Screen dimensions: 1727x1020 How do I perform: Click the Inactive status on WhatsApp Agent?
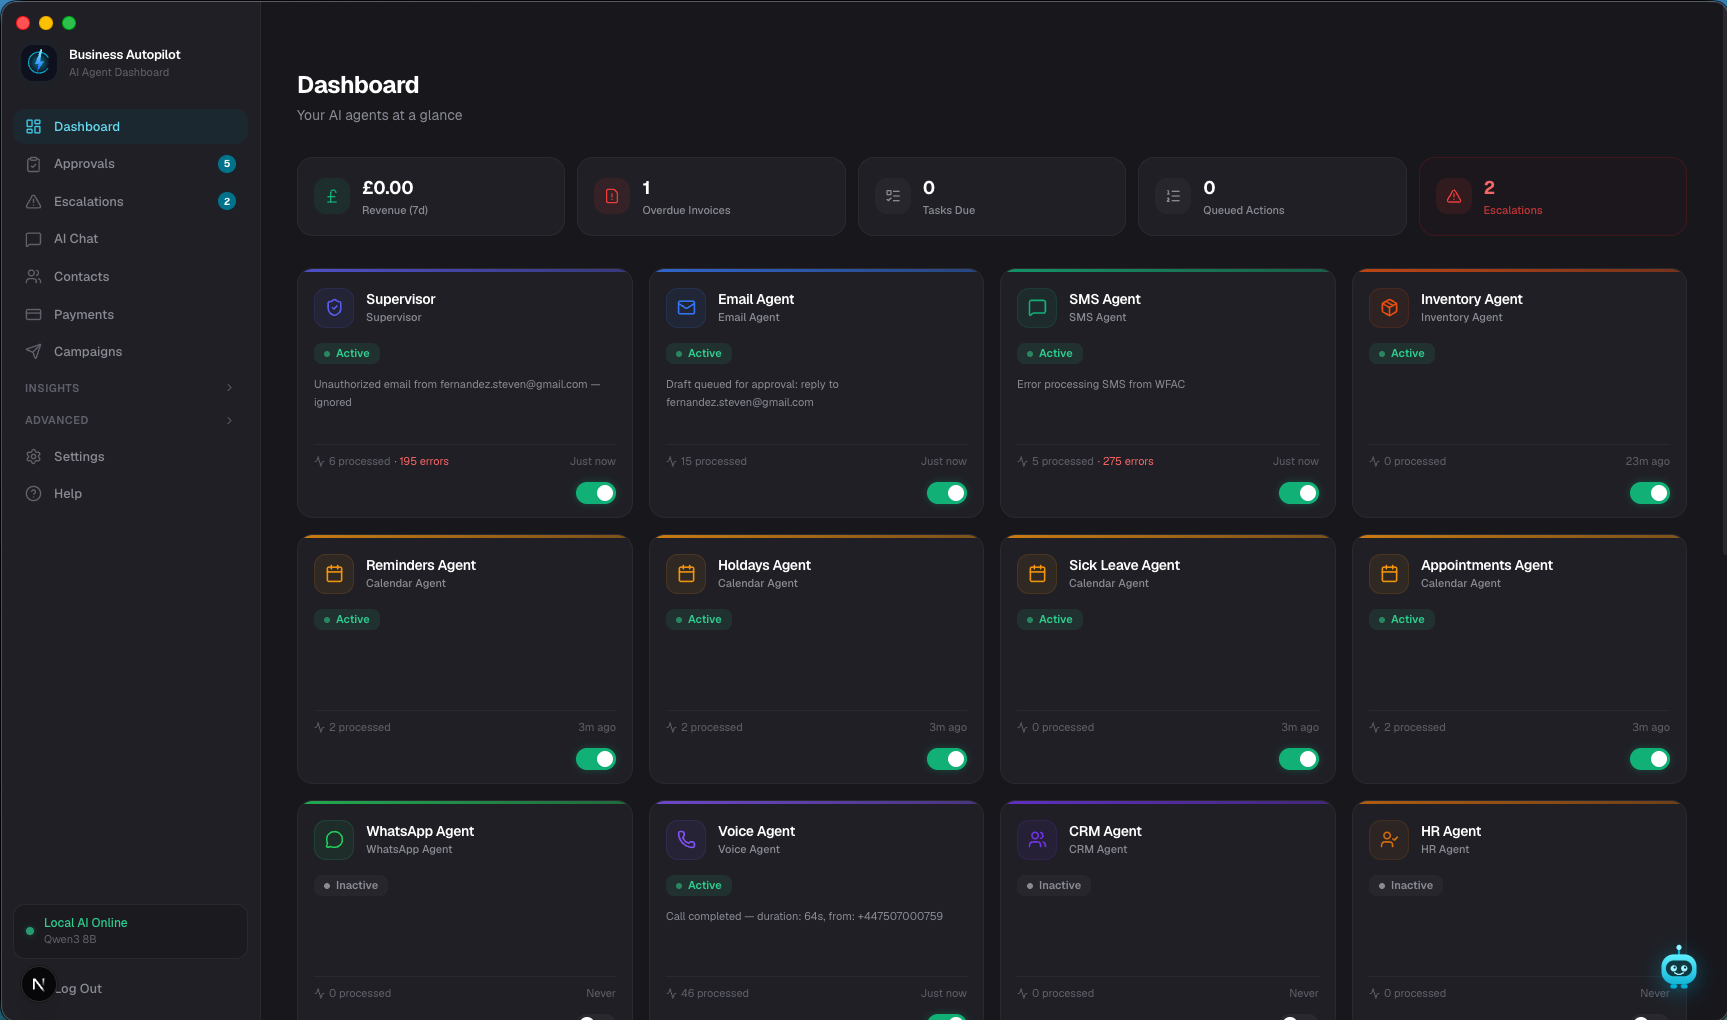351,886
